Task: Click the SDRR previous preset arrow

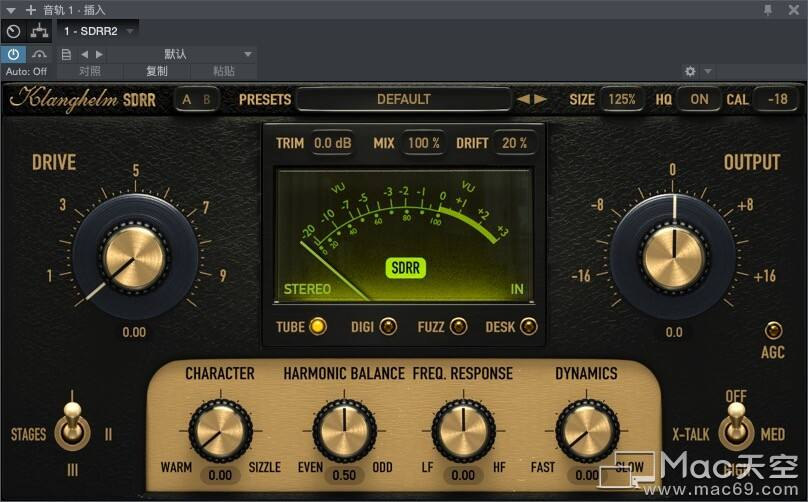Action: (524, 99)
